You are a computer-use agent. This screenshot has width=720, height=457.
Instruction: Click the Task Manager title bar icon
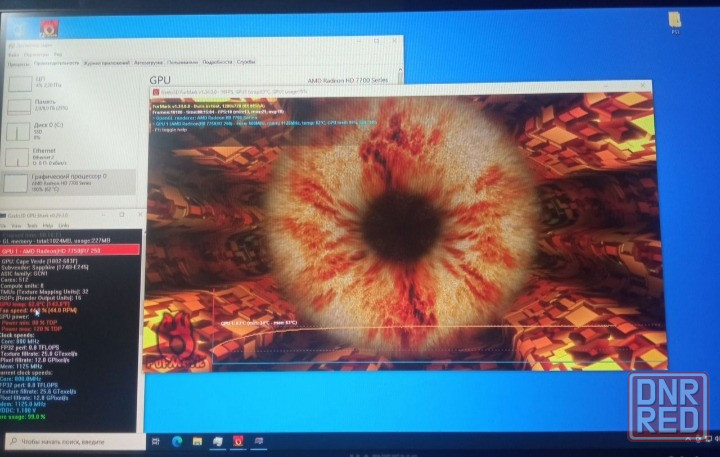click(x=11, y=45)
